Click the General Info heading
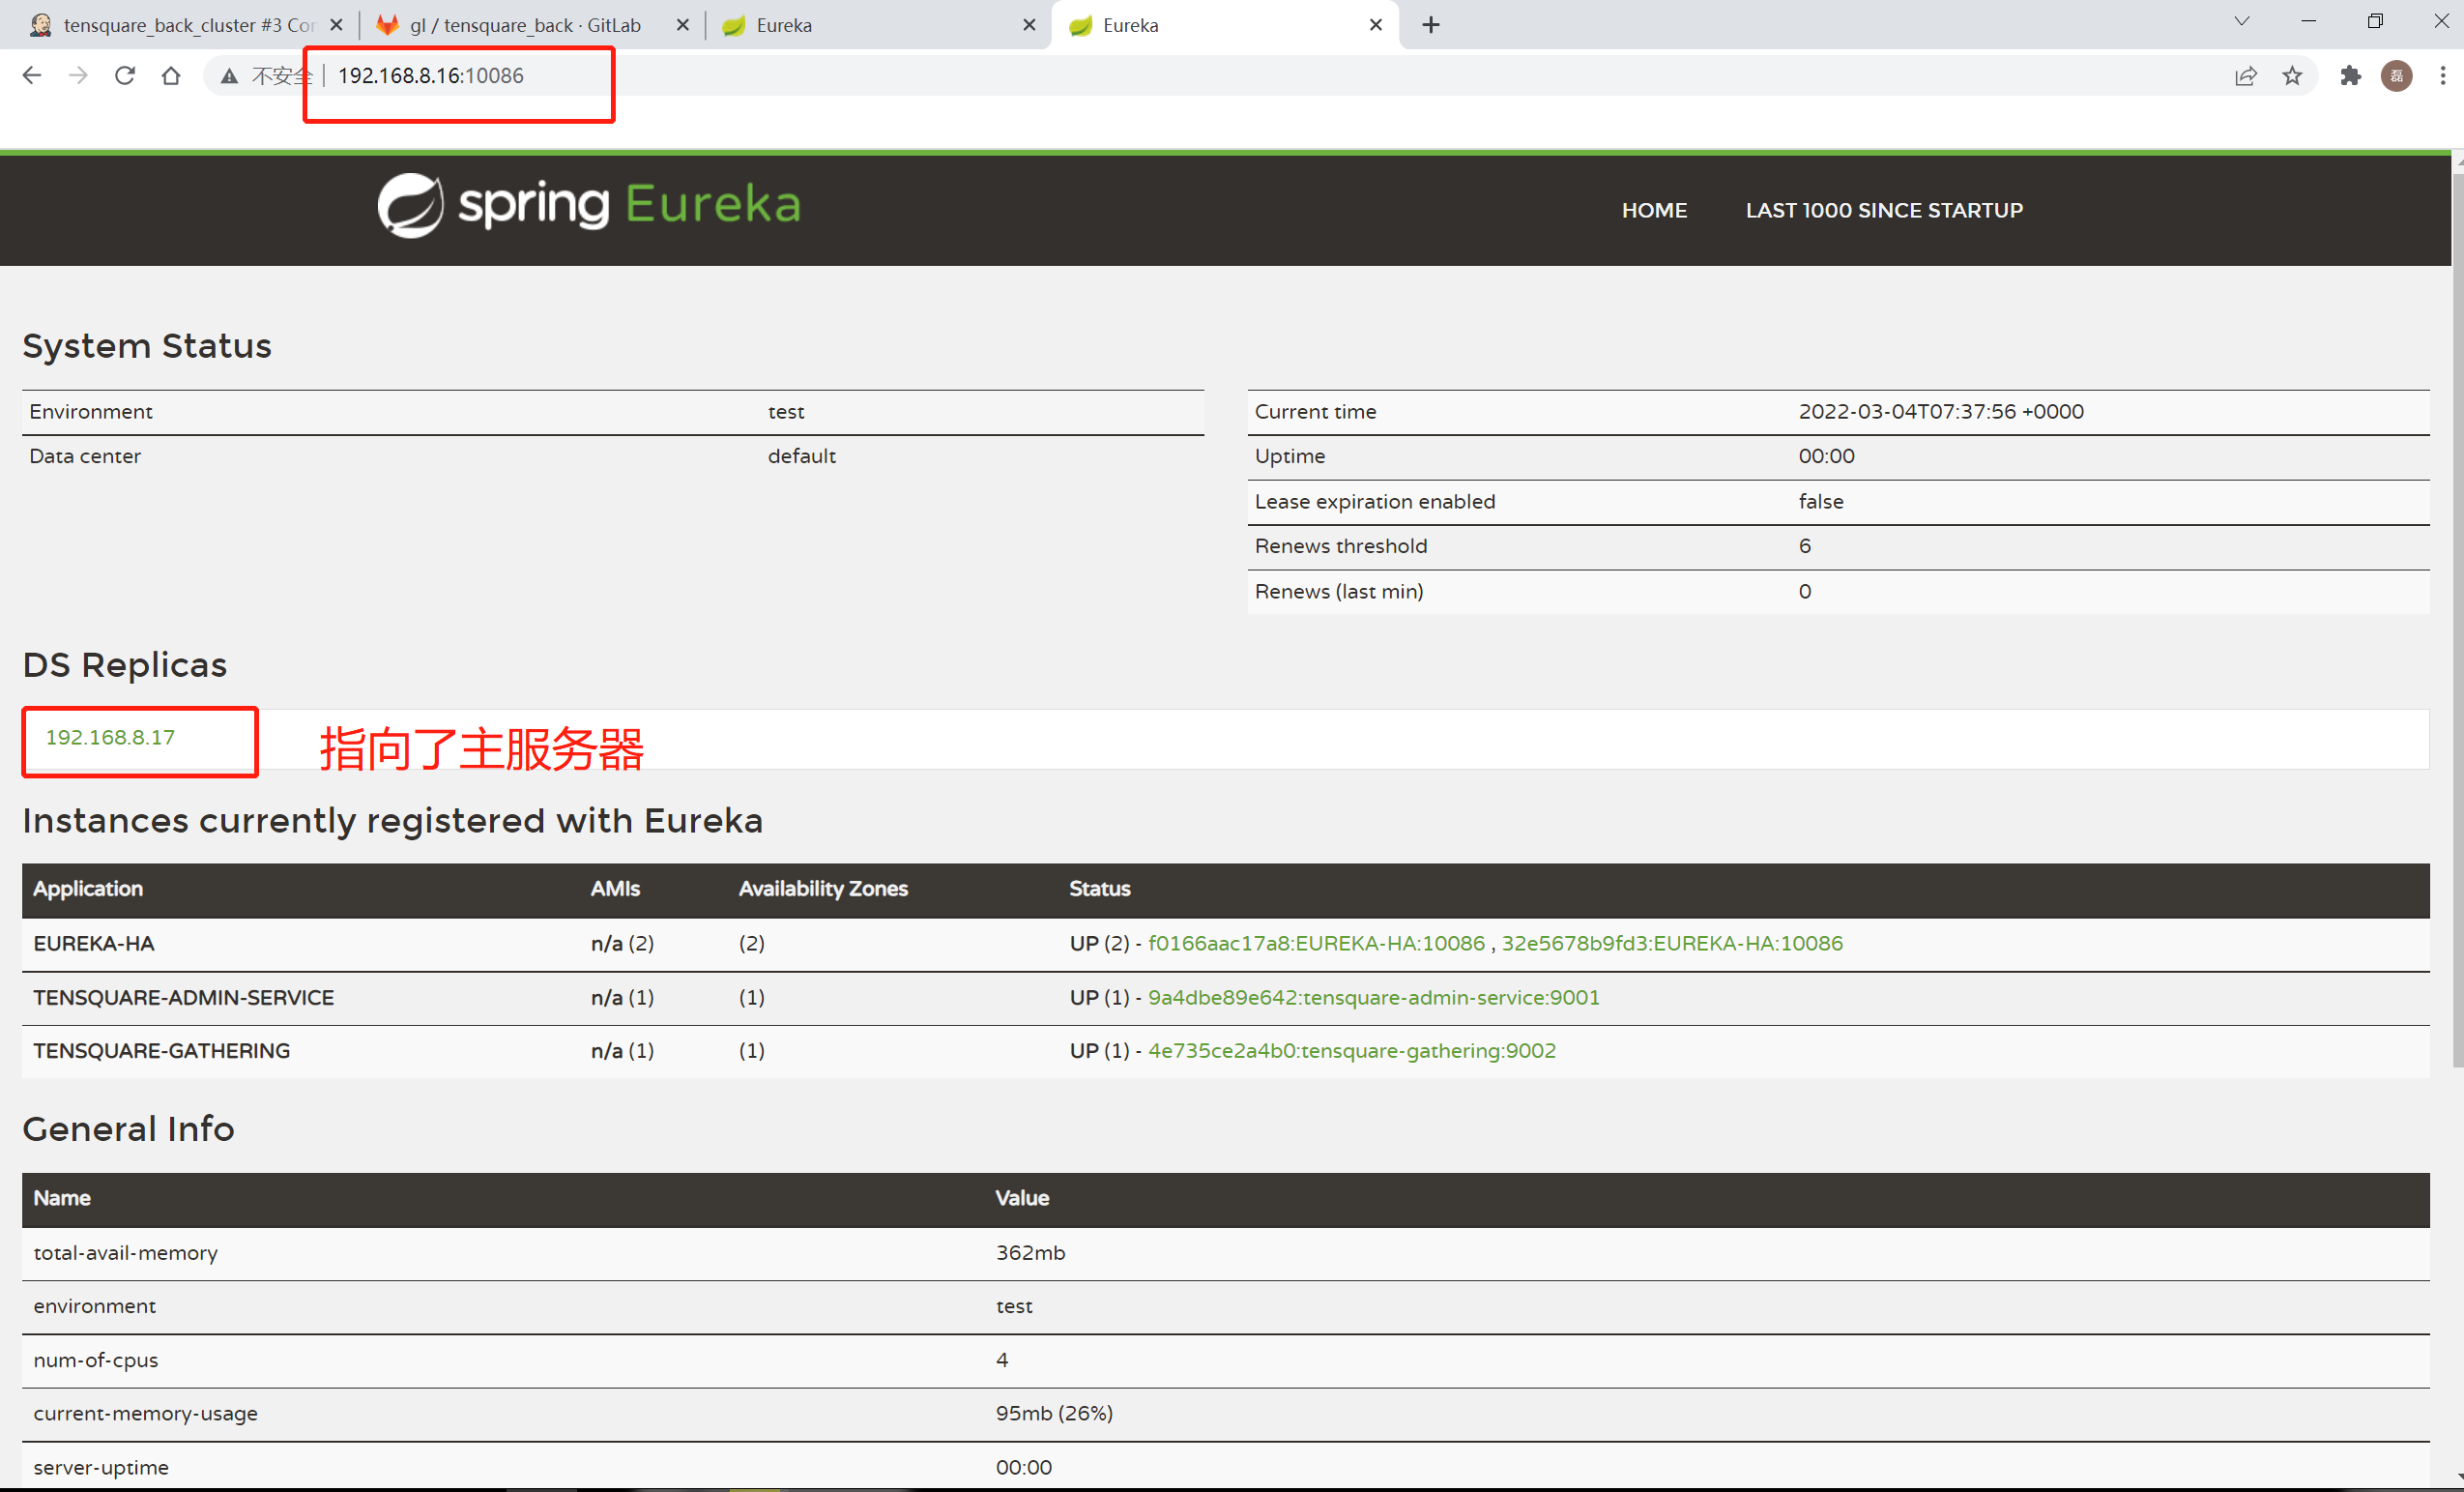2464x1492 pixels. pyautogui.click(x=128, y=1128)
